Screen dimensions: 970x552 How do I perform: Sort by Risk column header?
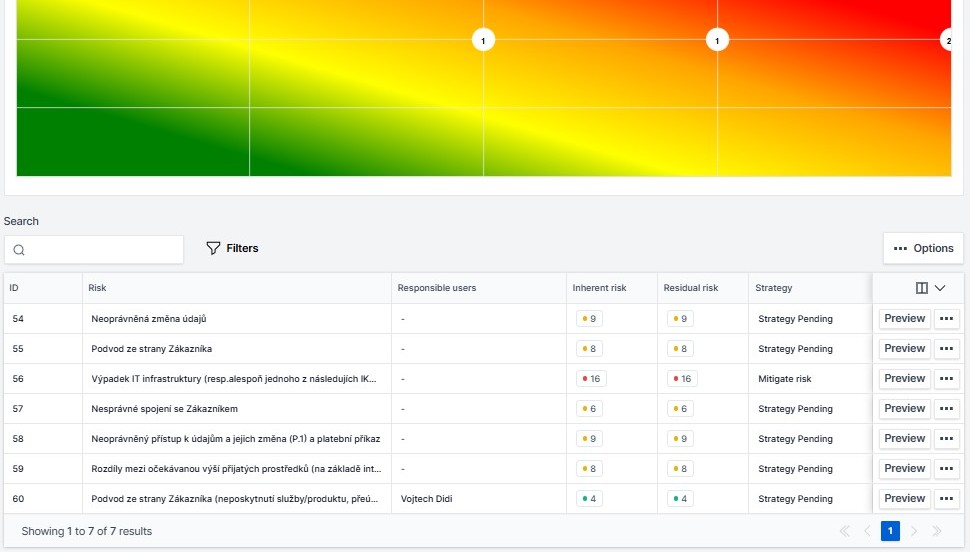coord(97,288)
